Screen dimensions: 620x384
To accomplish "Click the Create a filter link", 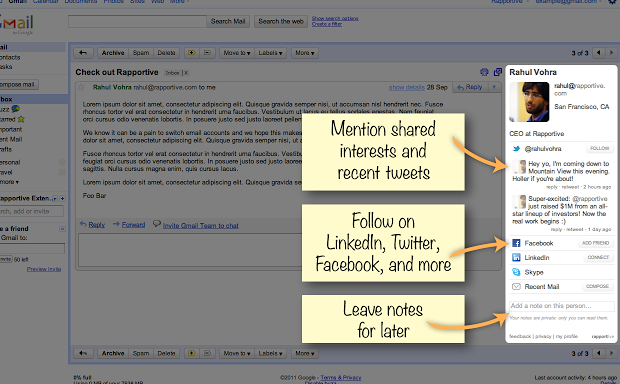I will click(x=327, y=24).
